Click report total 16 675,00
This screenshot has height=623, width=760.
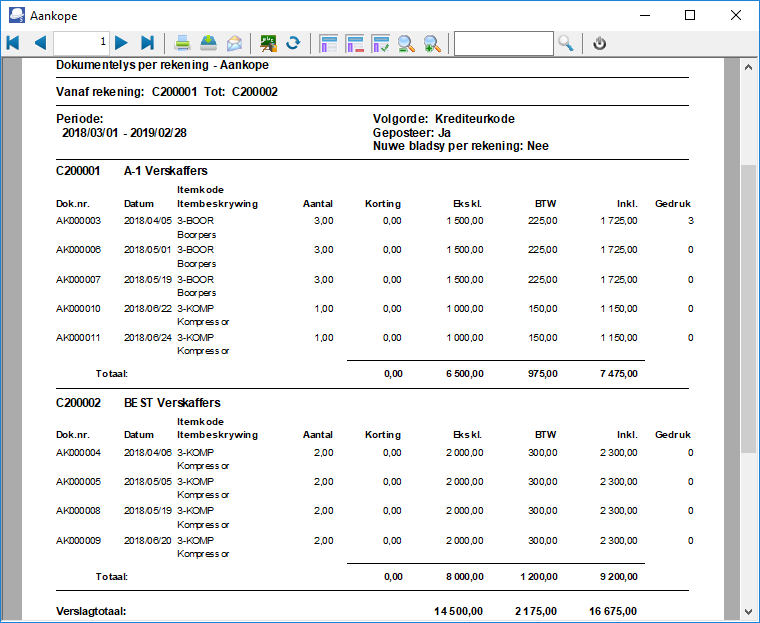pyautogui.click(x=613, y=611)
